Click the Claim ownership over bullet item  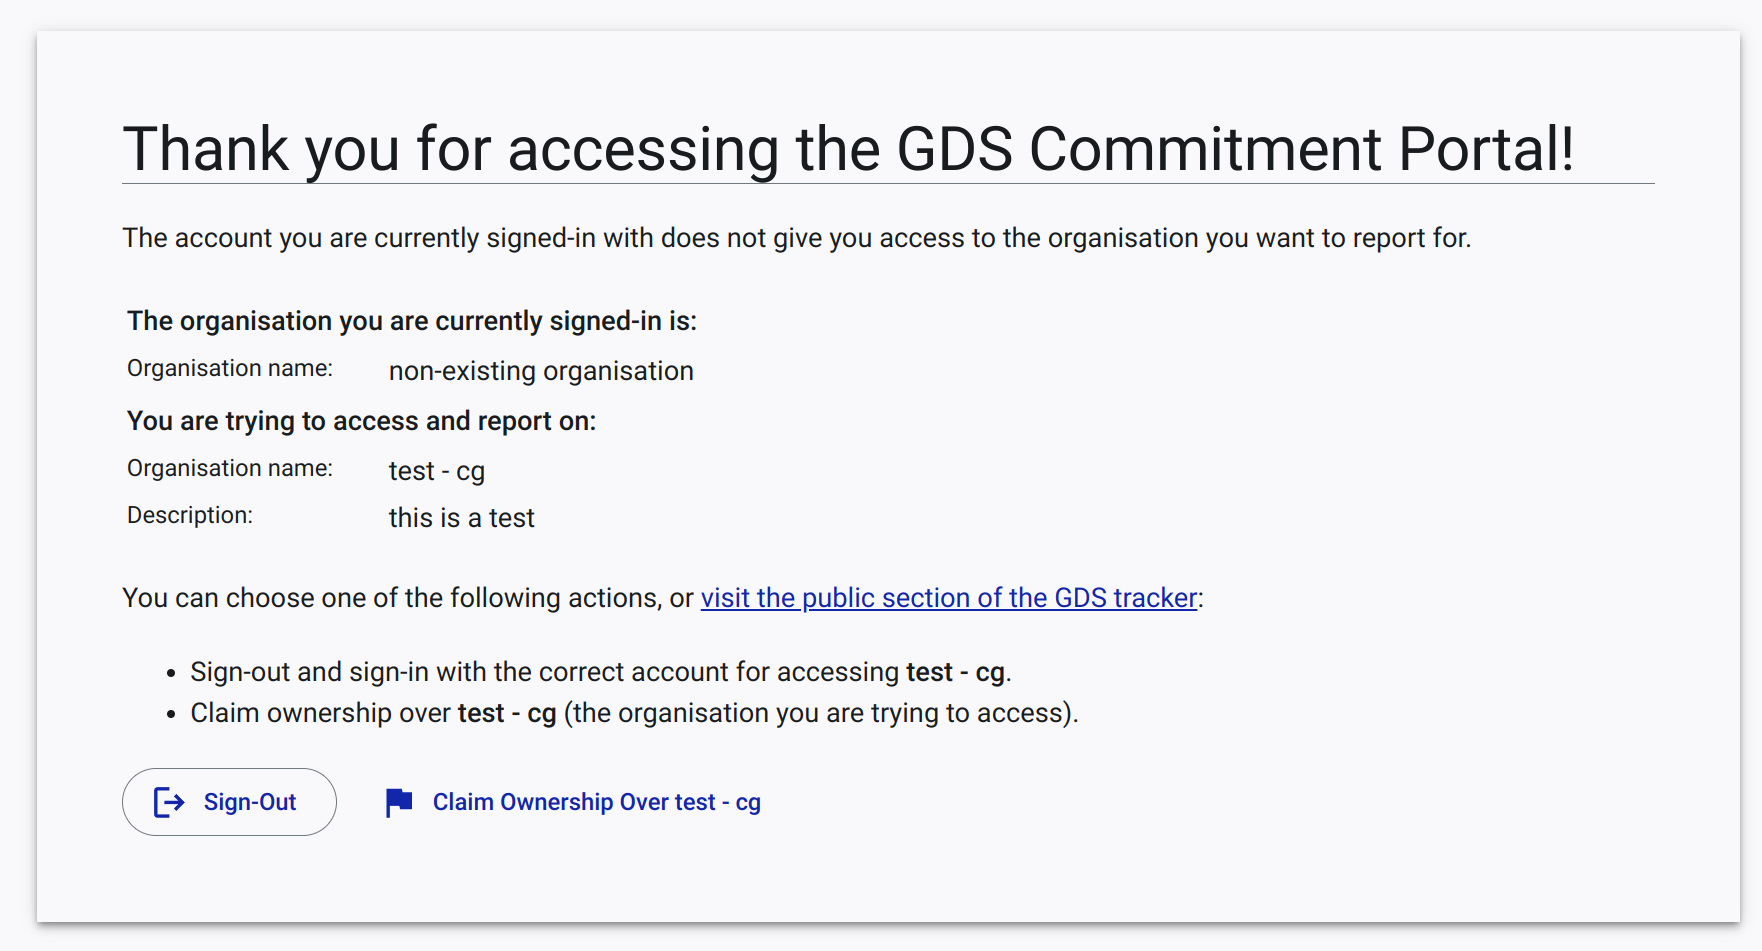pos(634,713)
